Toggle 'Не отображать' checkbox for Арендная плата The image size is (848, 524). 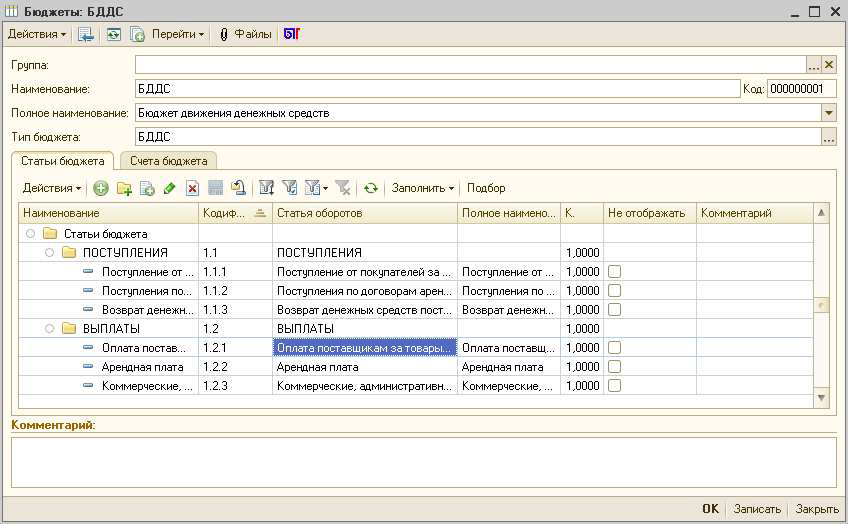[x=614, y=367]
